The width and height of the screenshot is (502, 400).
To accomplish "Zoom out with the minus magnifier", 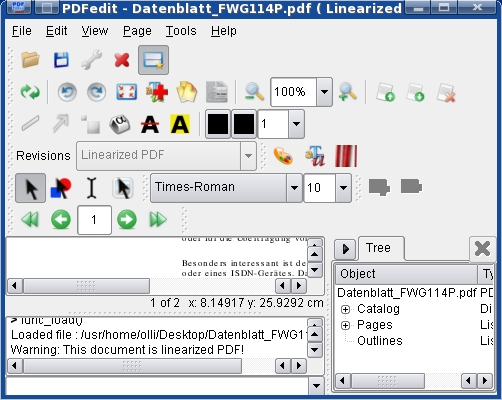I will 254,92.
